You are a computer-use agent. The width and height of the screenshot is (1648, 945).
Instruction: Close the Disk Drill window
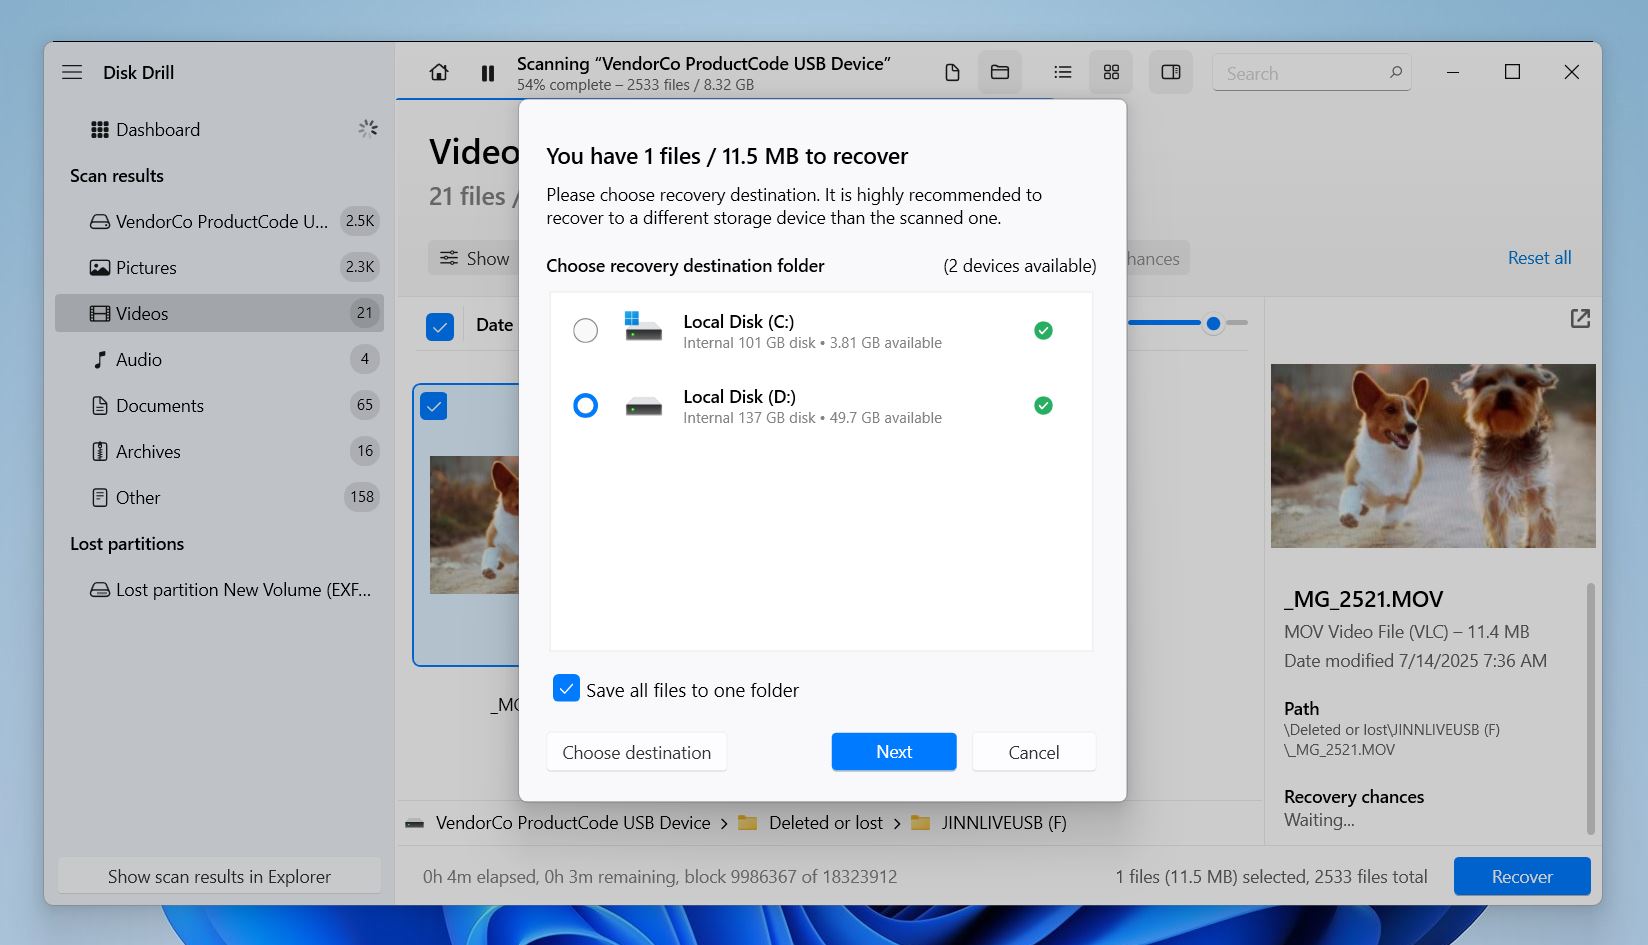point(1571,72)
